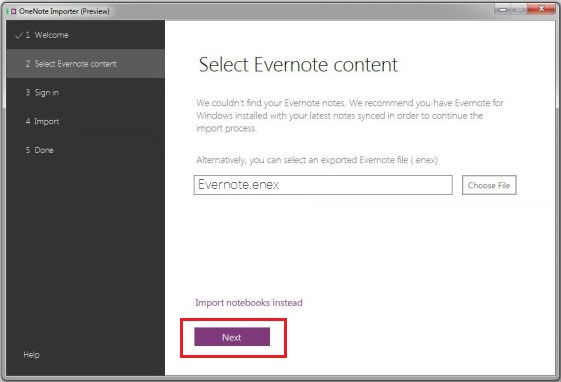Go to step 1 Welcome
The height and width of the screenshot is (382, 561).
pyautogui.click(x=85, y=35)
